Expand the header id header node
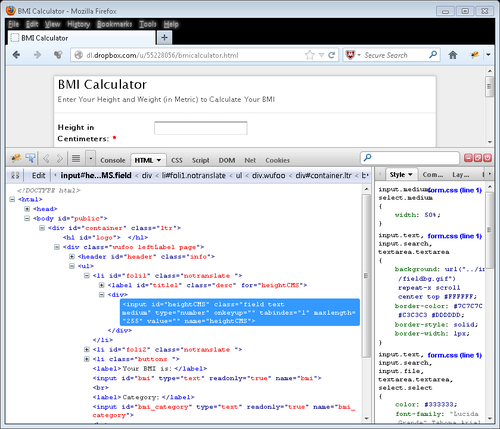 pos(72,257)
